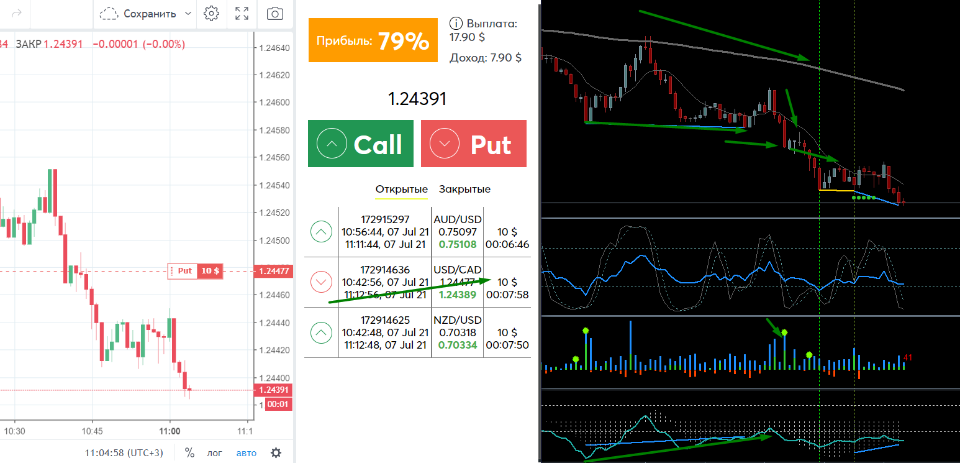The height and width of the screenshot is (463, 960).
Task: Click the Выплата: 17.90 $ text
Action: pos(483,30)
